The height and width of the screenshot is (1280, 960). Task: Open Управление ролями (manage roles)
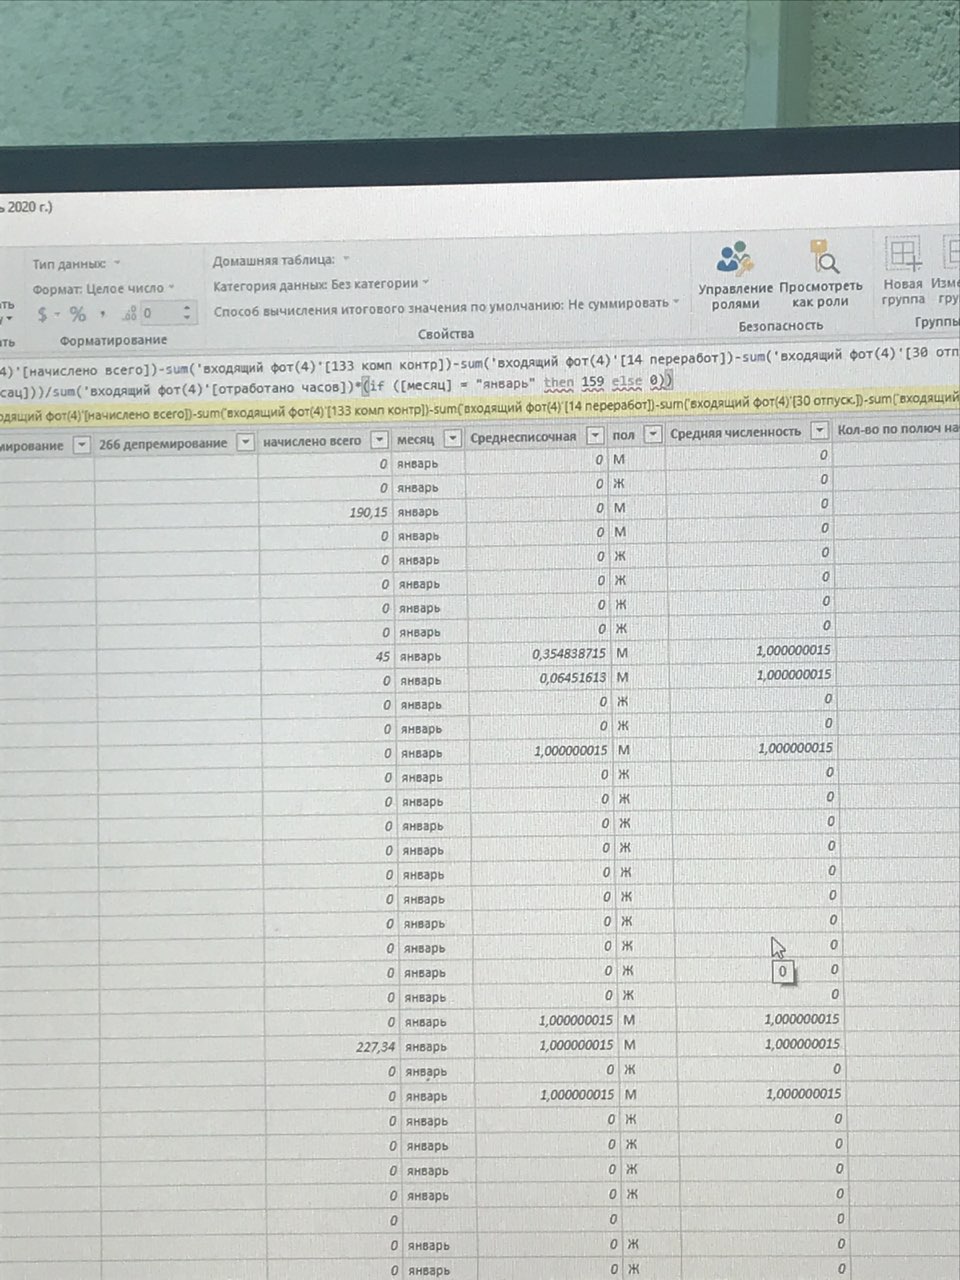(736, 274)
